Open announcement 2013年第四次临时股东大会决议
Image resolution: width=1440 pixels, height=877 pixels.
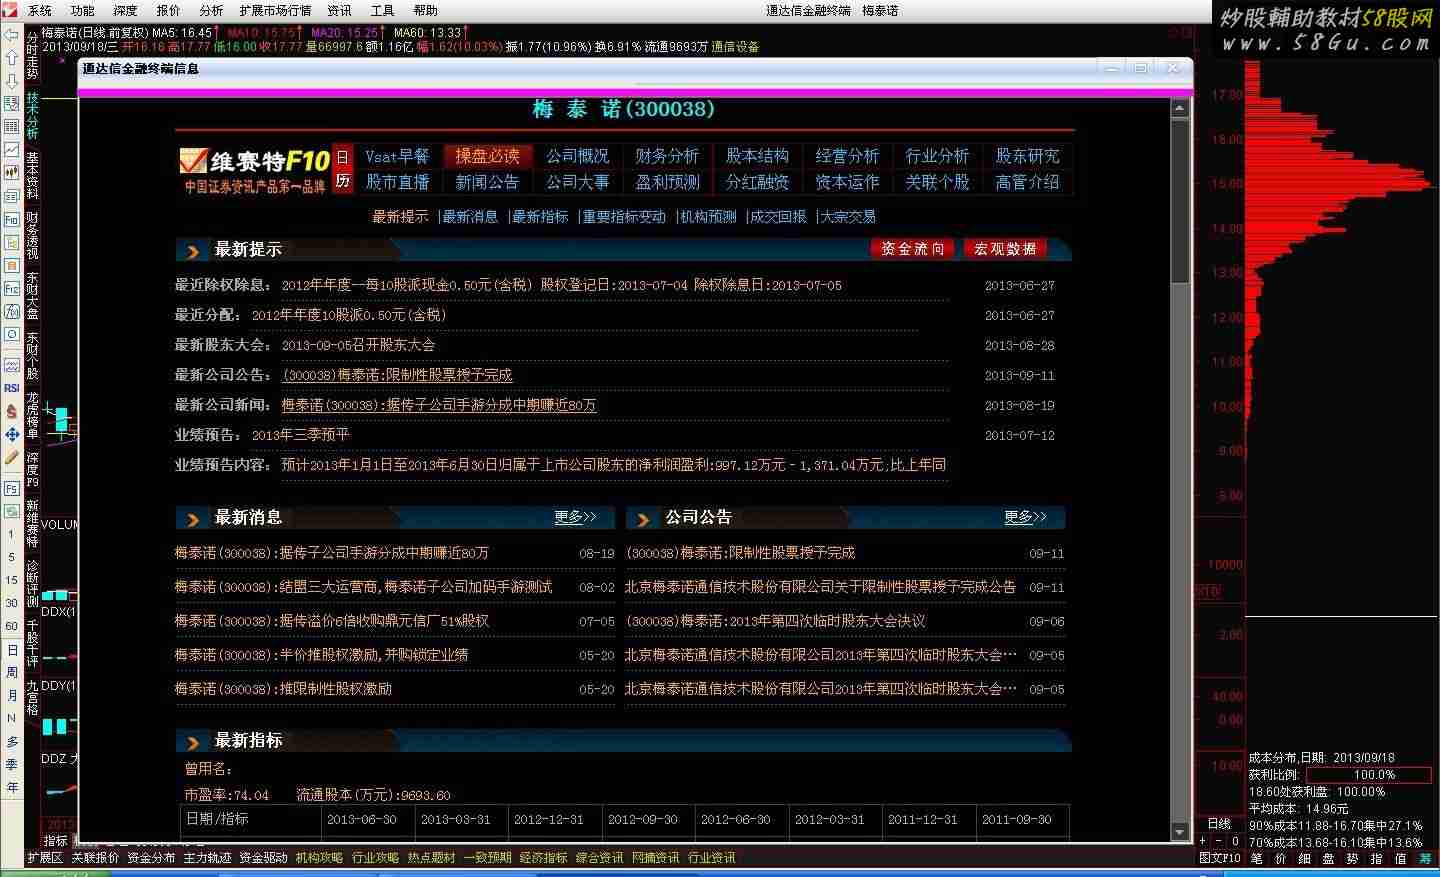775,621
